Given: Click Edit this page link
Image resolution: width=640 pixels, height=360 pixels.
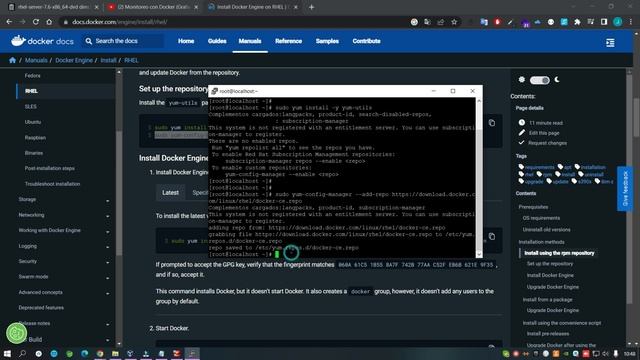Looking at the screenshot, I should coord(544,133).
